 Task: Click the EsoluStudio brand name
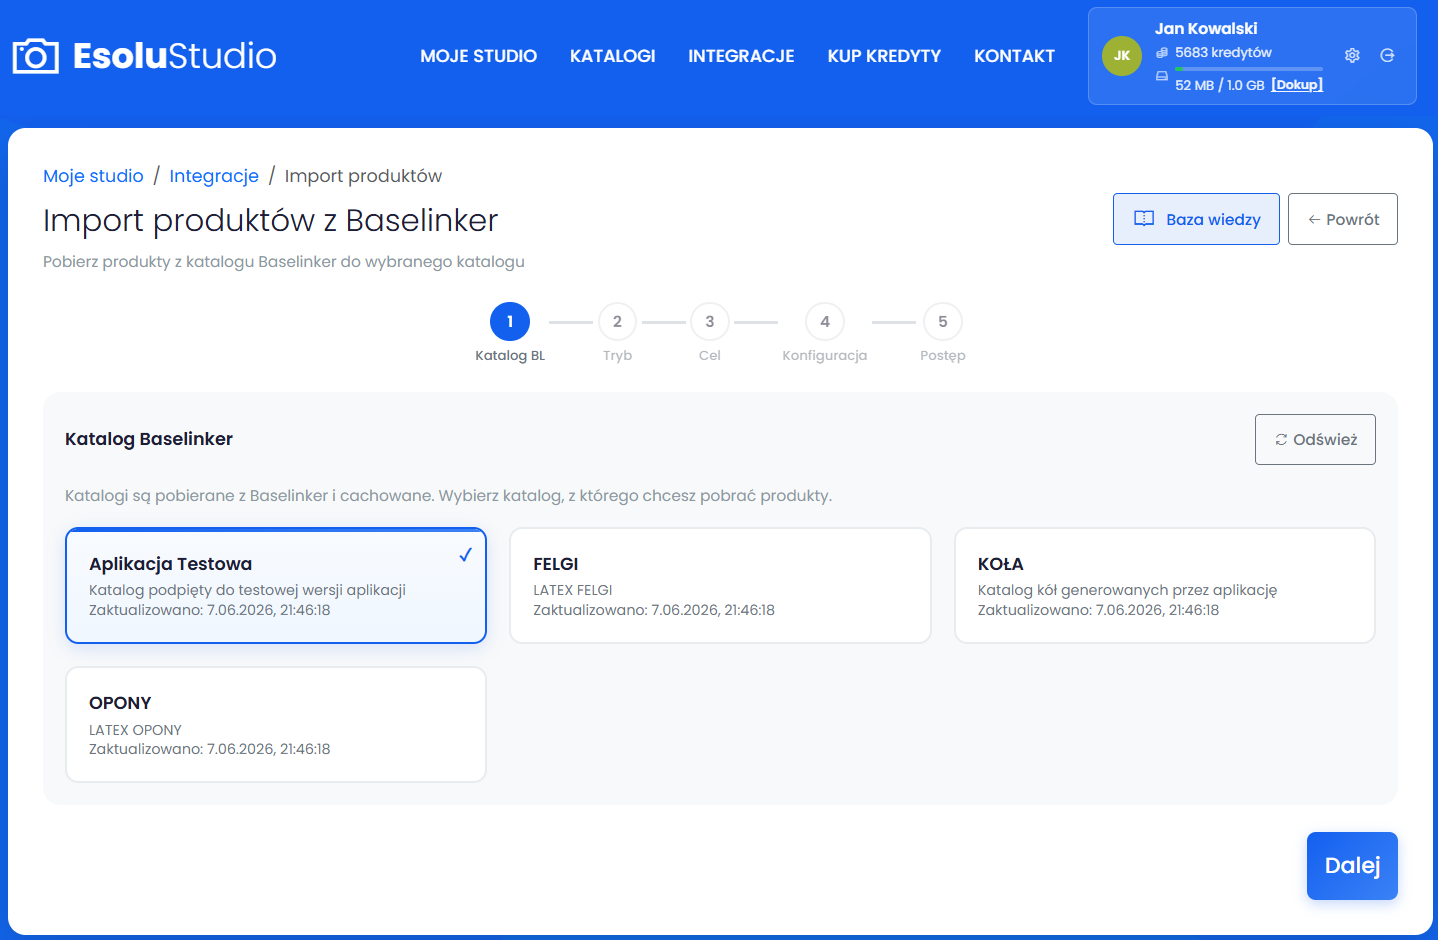pos(175,56)
